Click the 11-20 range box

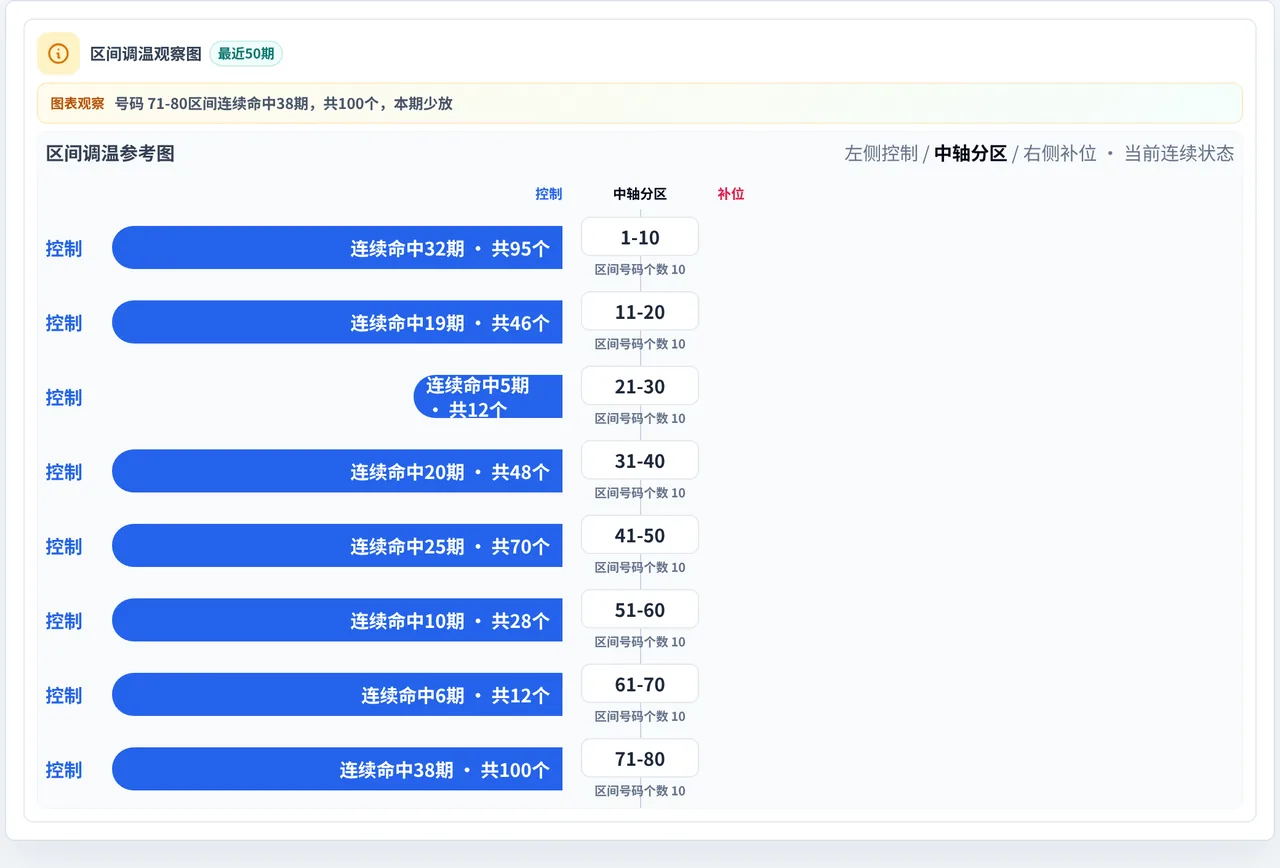[x=640, y=312]
